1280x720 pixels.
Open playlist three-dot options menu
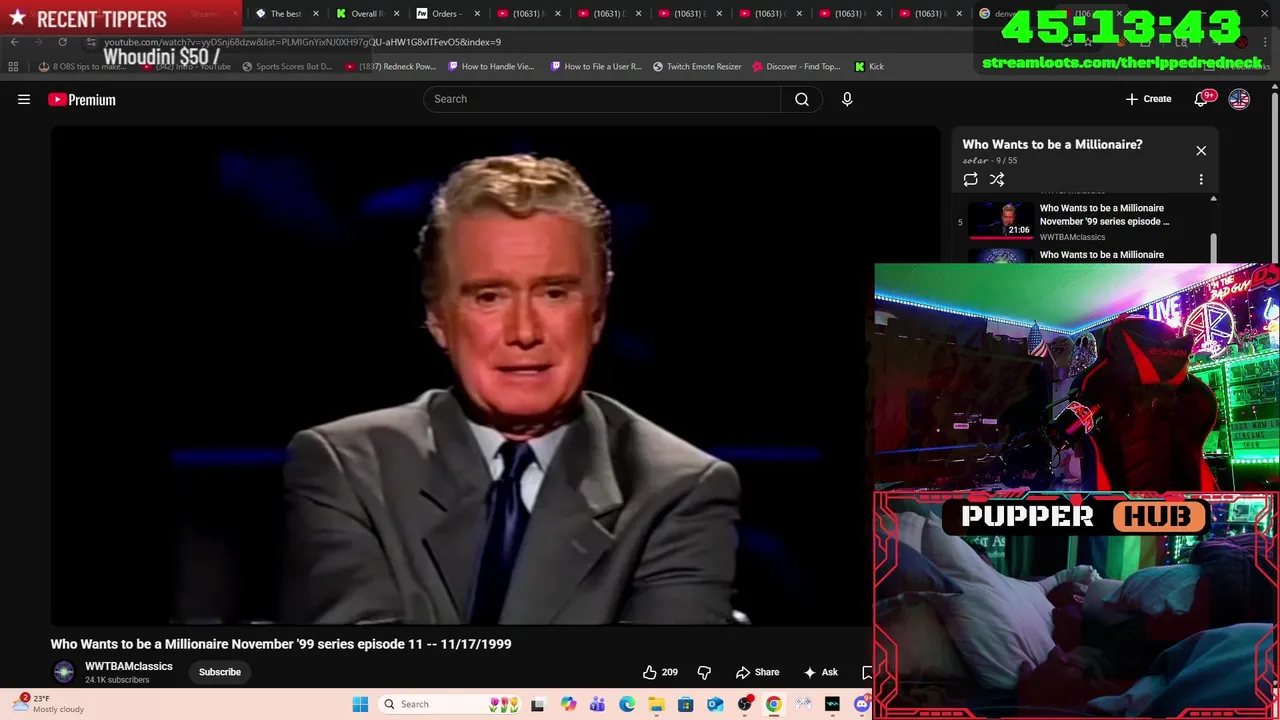click(1201, 179)
